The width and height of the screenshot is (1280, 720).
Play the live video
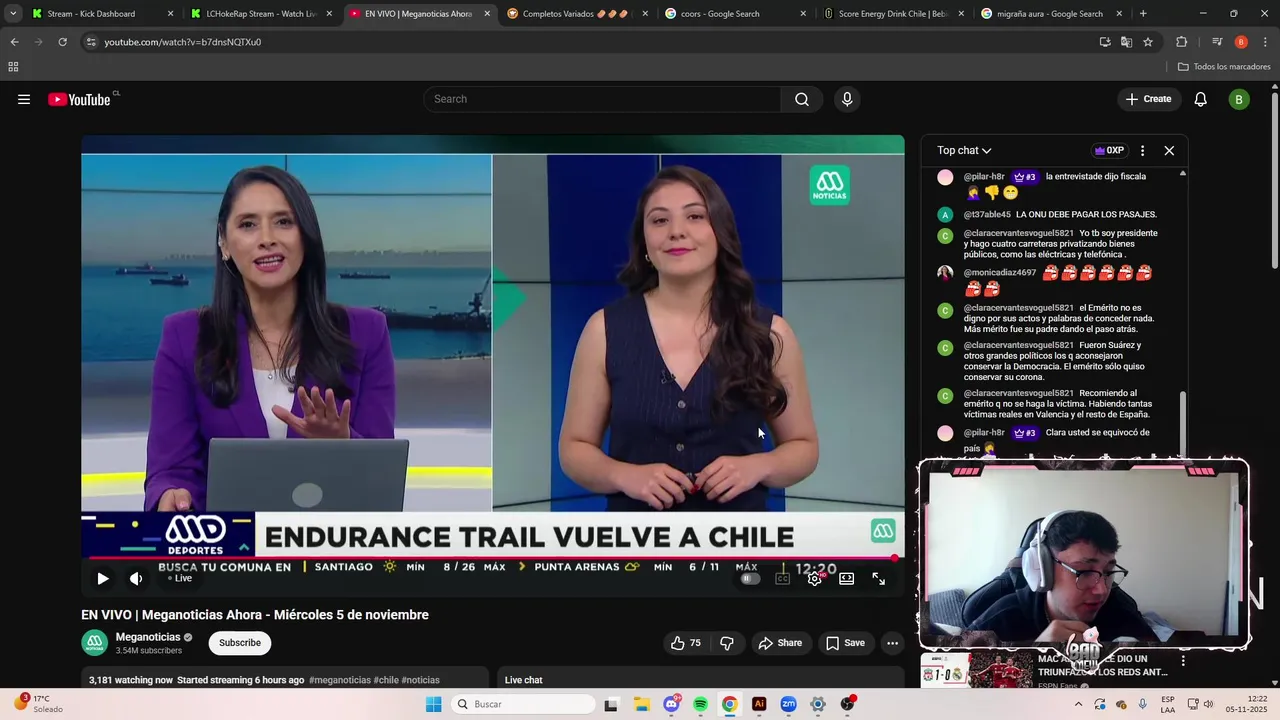tap(102, 578)
